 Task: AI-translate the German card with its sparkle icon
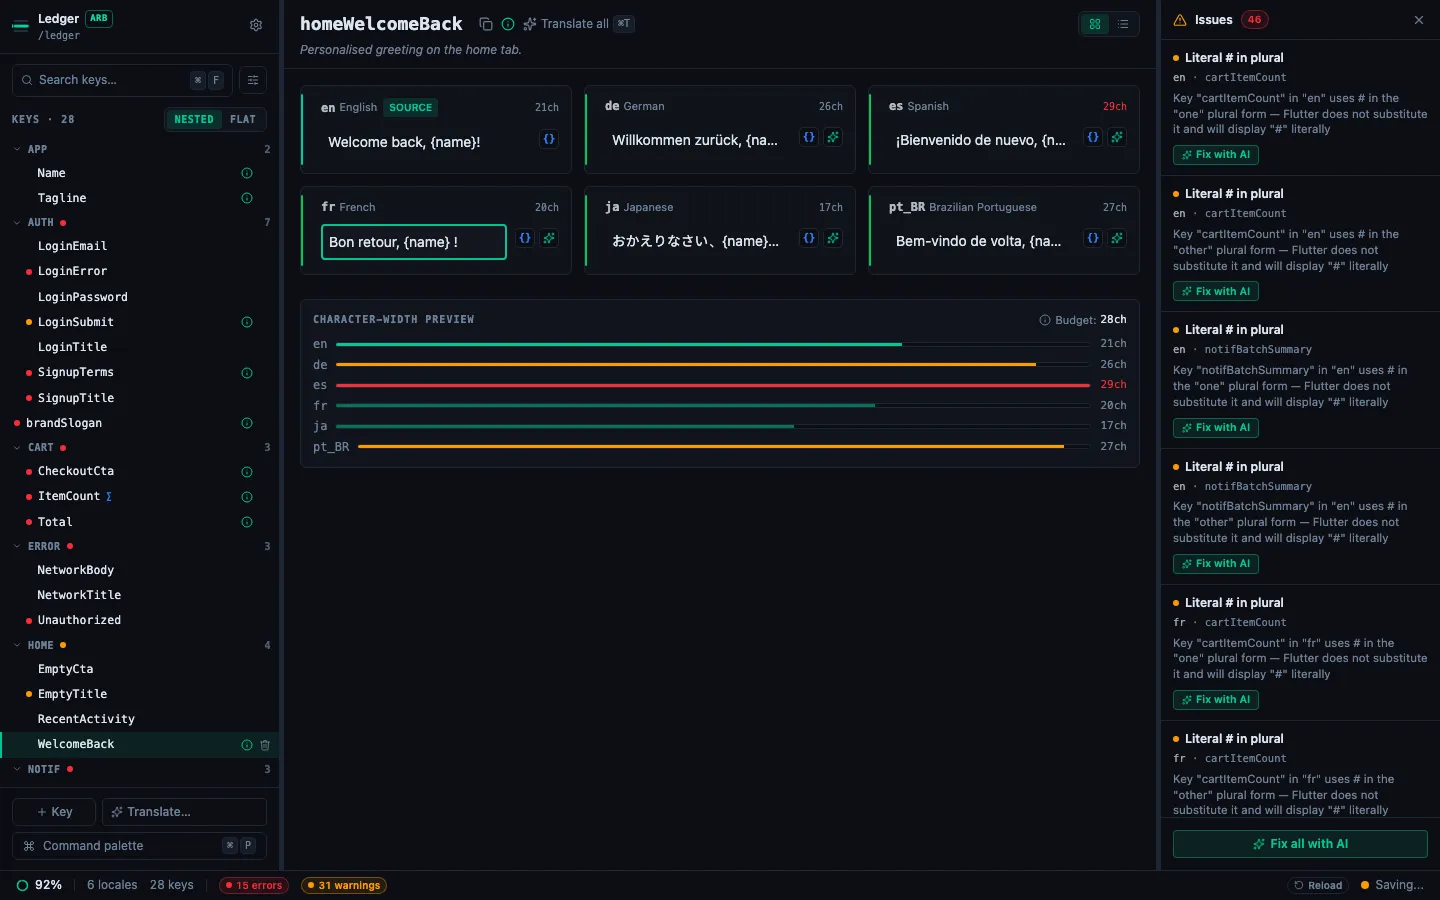pos(833,137)
